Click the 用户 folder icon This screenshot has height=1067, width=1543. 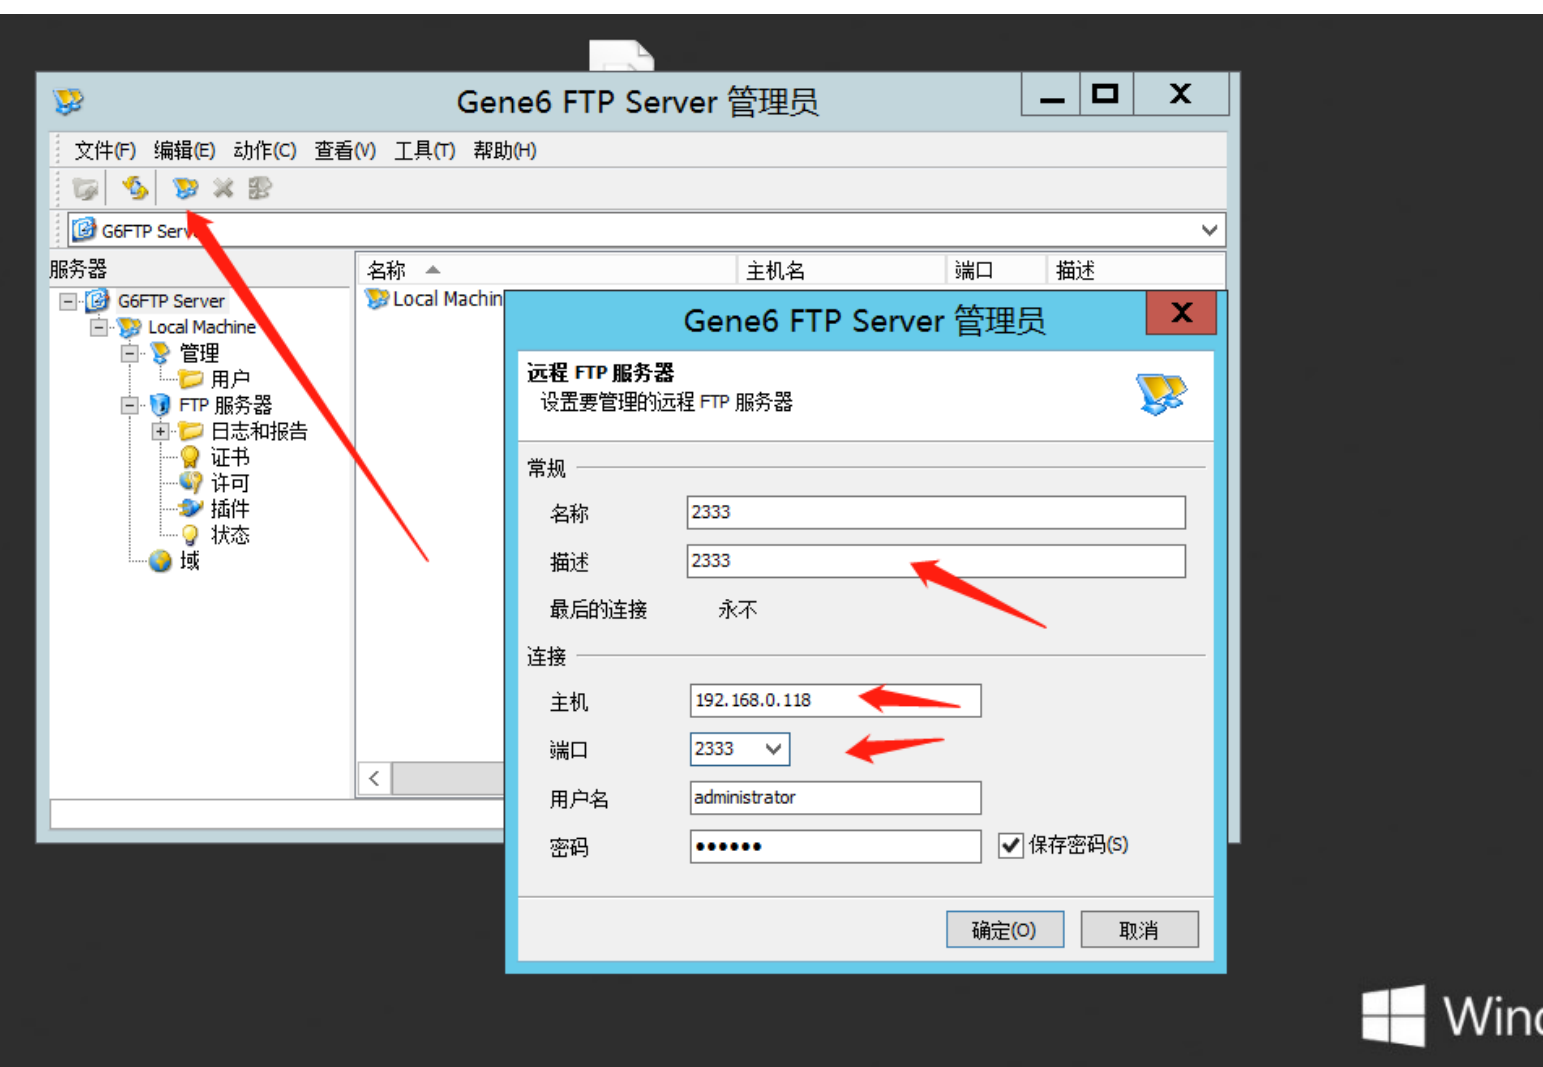pos(191,378)
